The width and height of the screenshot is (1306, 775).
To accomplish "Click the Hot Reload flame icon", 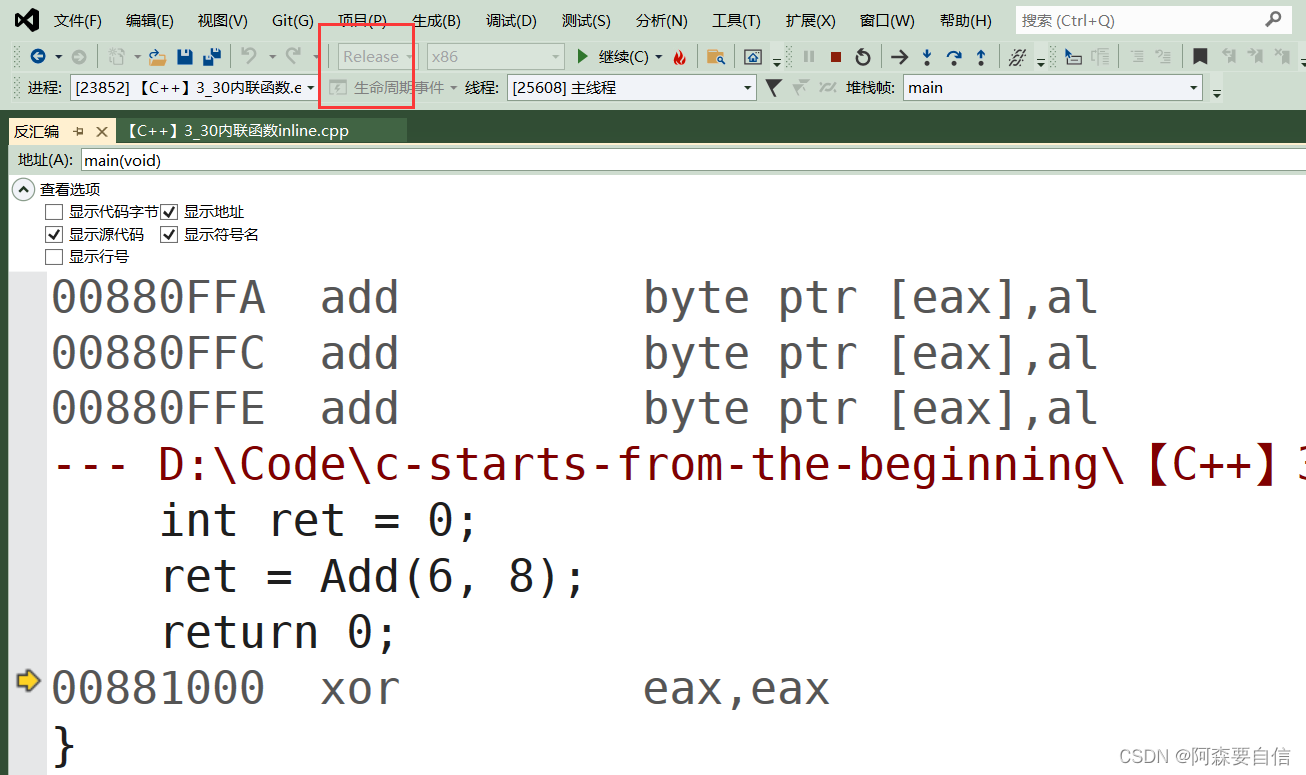I will [x=680, y=57].
